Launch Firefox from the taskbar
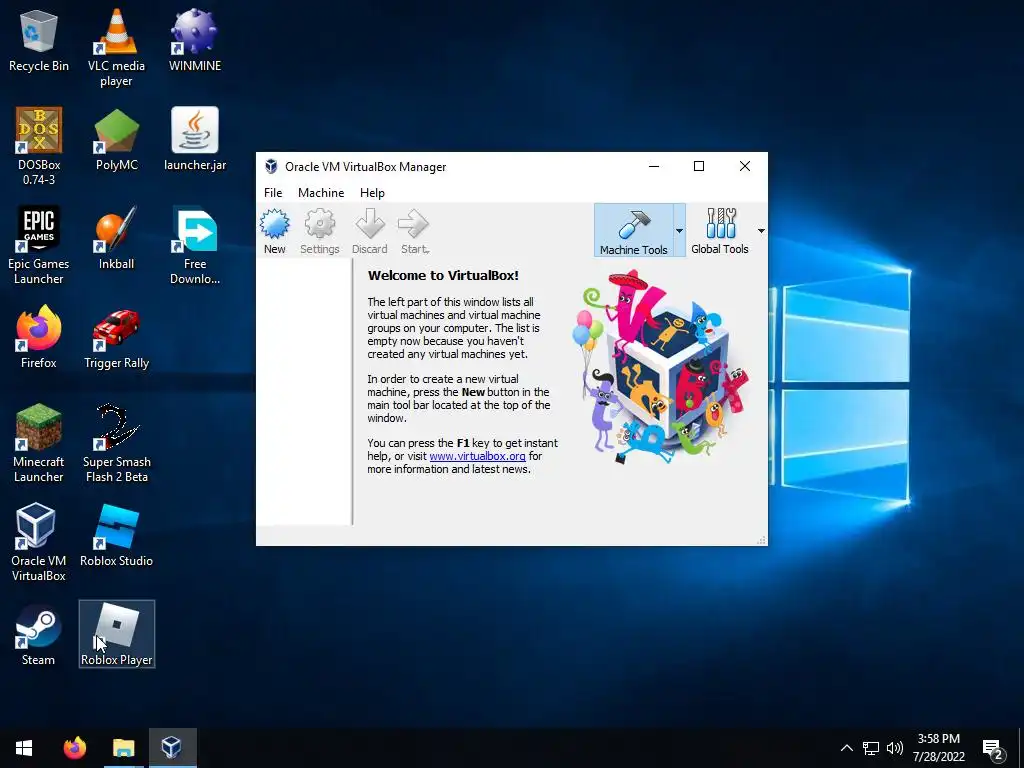Screen dimensions: 1024x768 click(x=74, y=748)
